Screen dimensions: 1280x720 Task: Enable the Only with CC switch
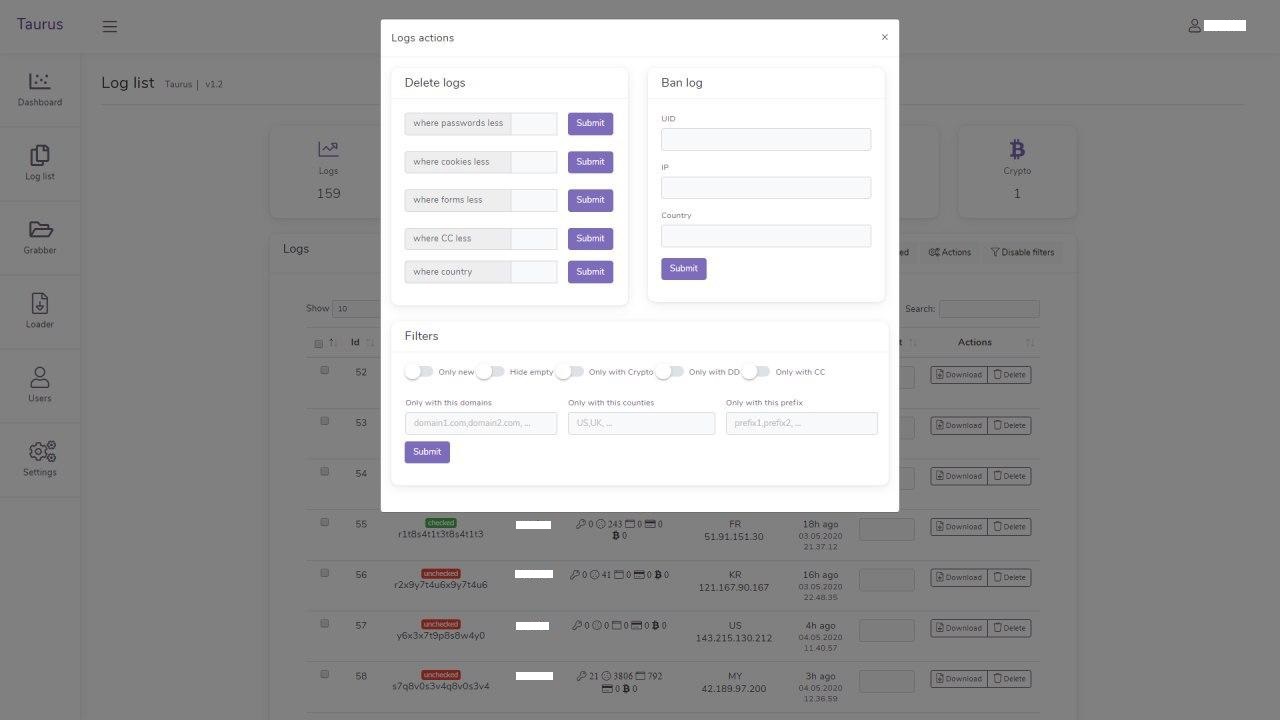756,372
